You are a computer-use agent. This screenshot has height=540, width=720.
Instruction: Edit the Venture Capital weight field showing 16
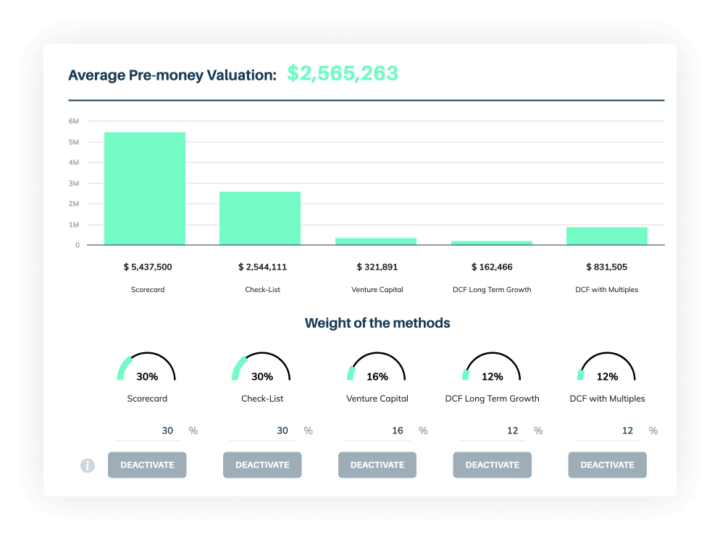377,431
